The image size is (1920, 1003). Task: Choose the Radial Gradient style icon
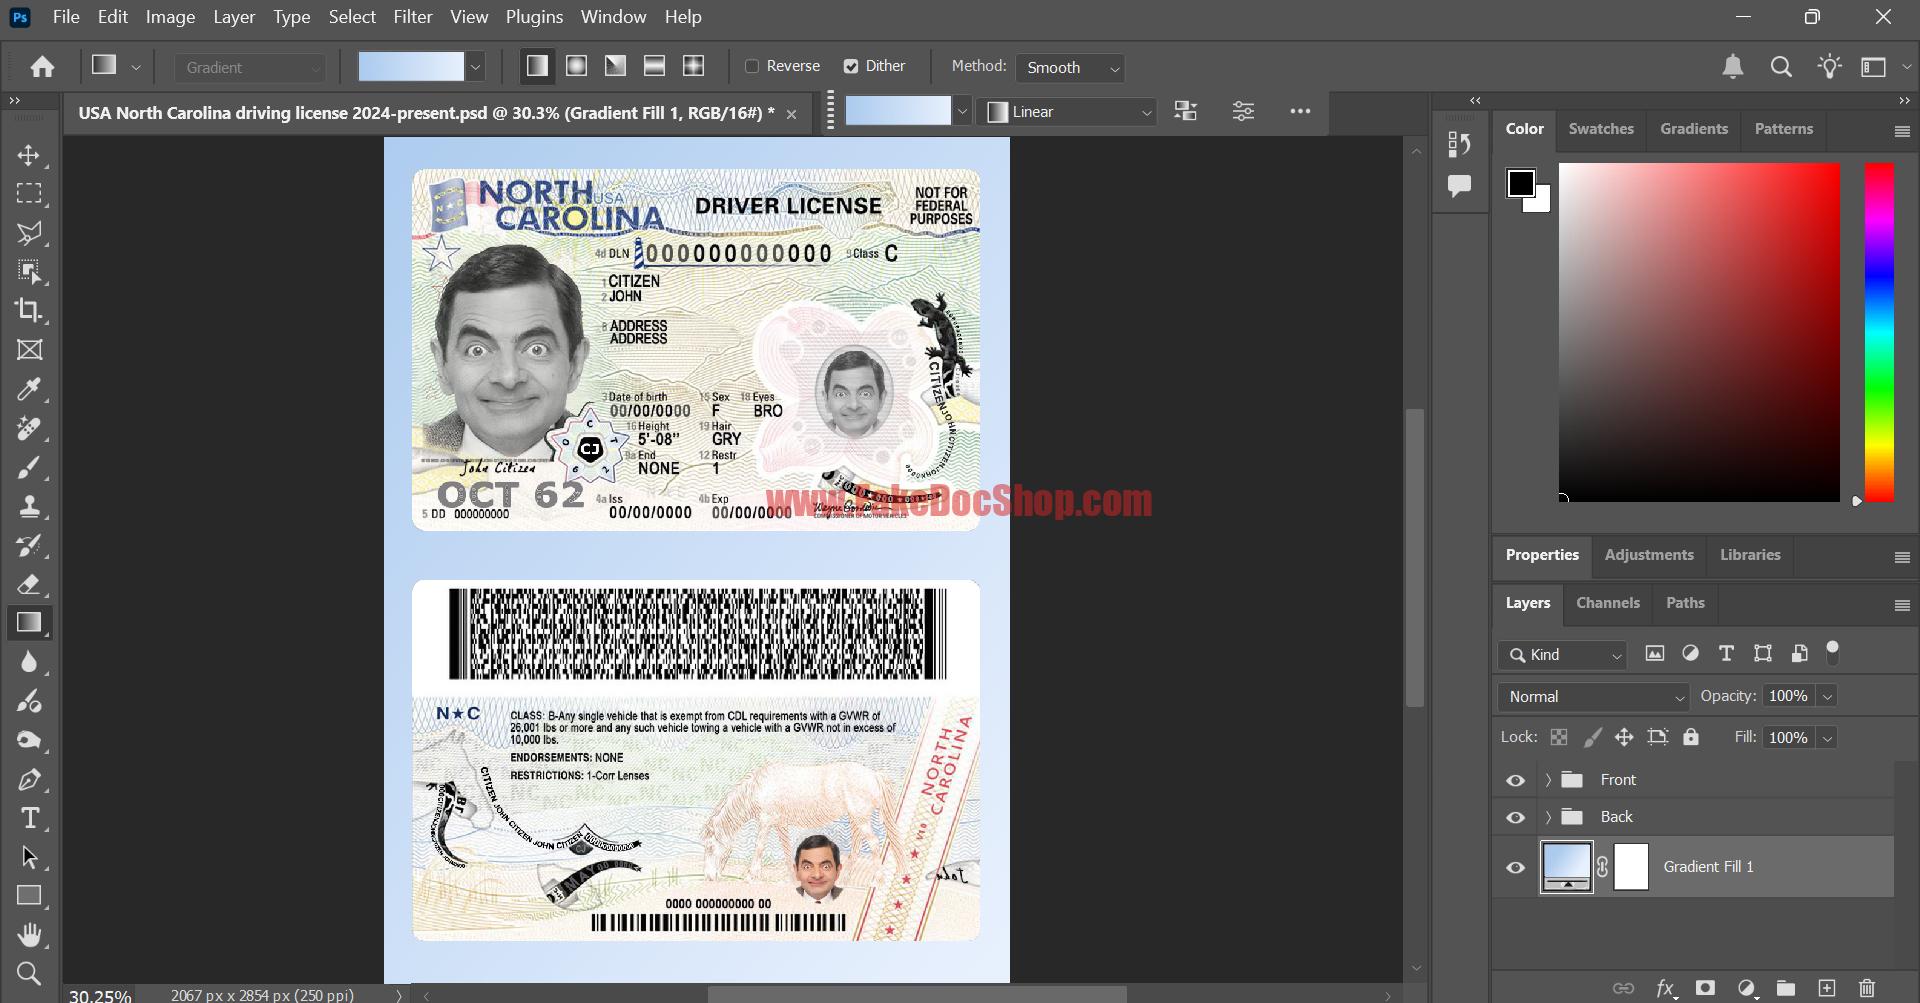tap(576, 66)
